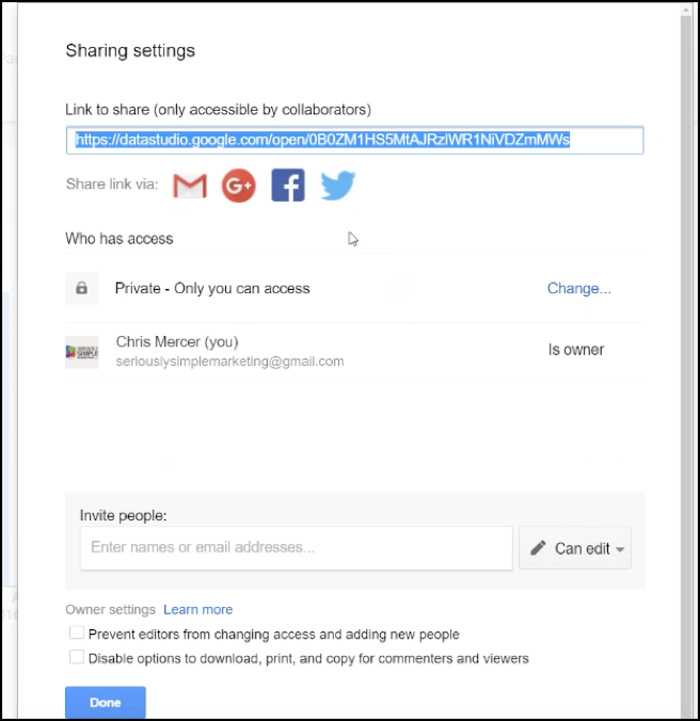
Task: Click the Invite people: label
Action: pyautogui.click(x=123, y=515)
